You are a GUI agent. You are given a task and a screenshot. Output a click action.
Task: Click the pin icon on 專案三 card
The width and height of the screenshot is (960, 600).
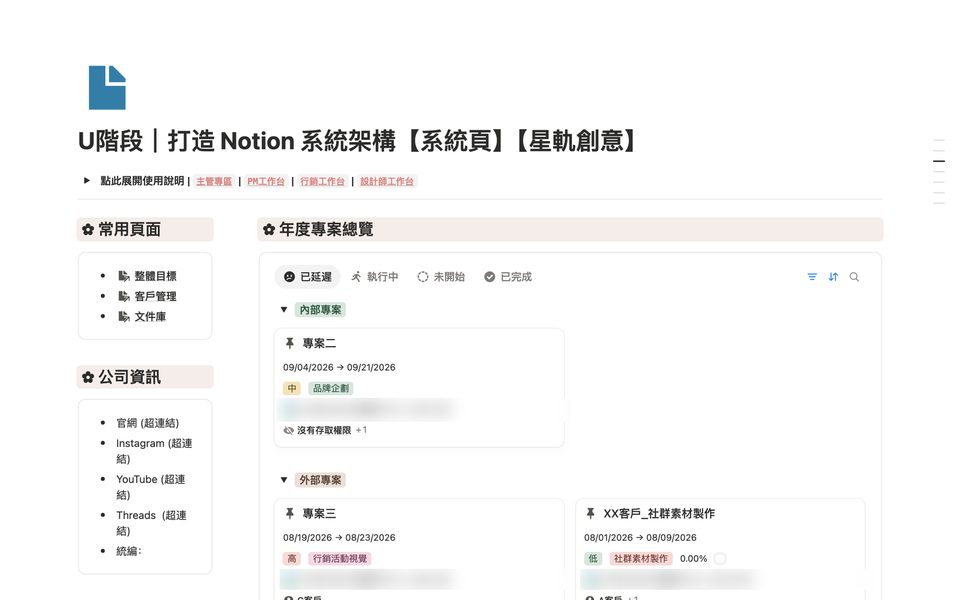pyautogui.click(x=290, y=514)
